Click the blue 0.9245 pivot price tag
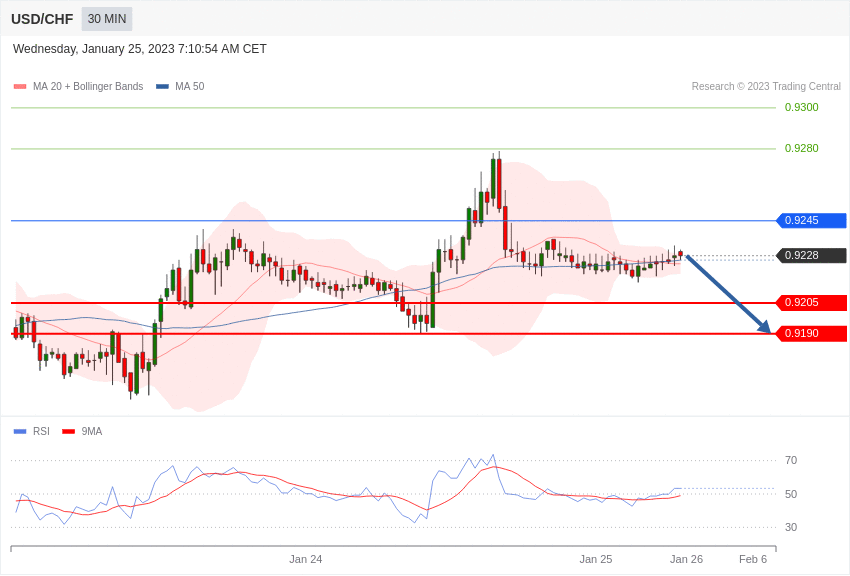 point(812,221)
